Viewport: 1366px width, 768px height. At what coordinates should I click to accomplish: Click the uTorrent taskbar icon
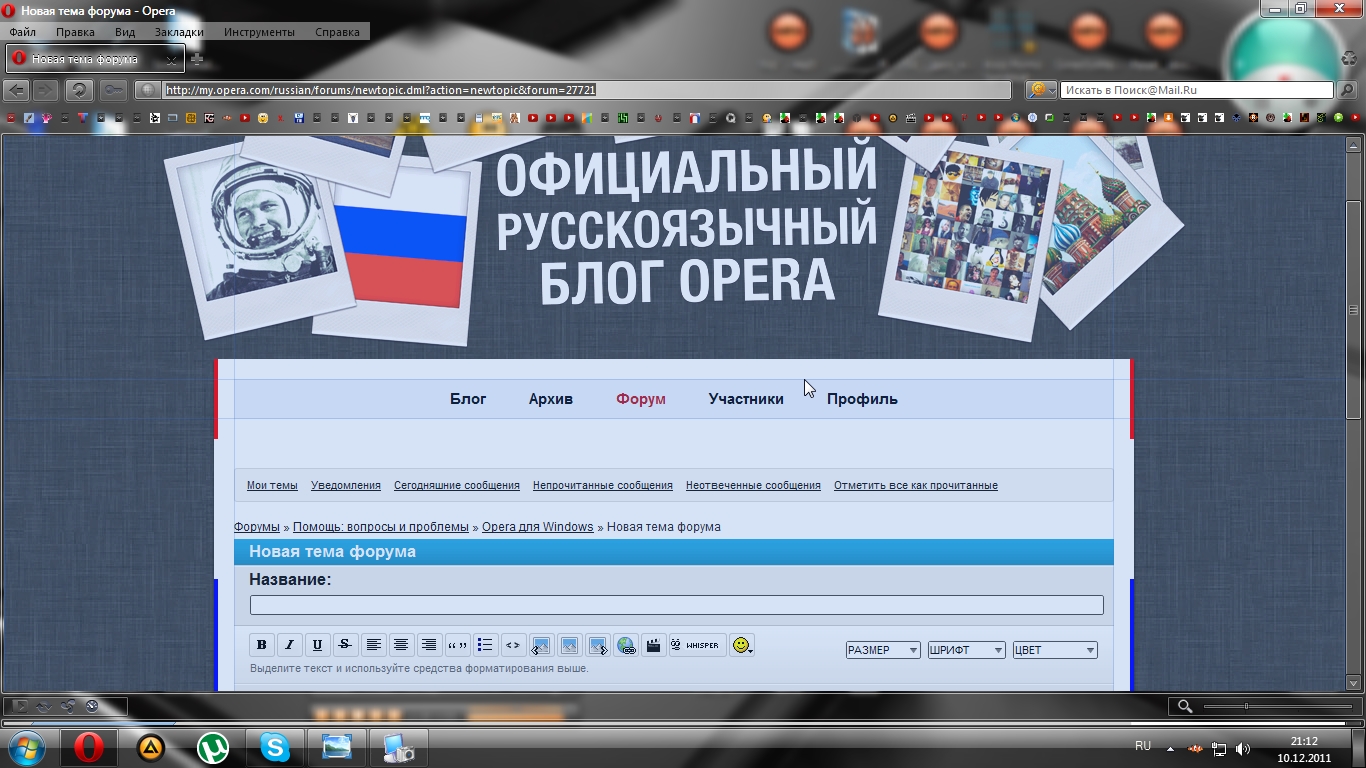click(x=212, y=747)
